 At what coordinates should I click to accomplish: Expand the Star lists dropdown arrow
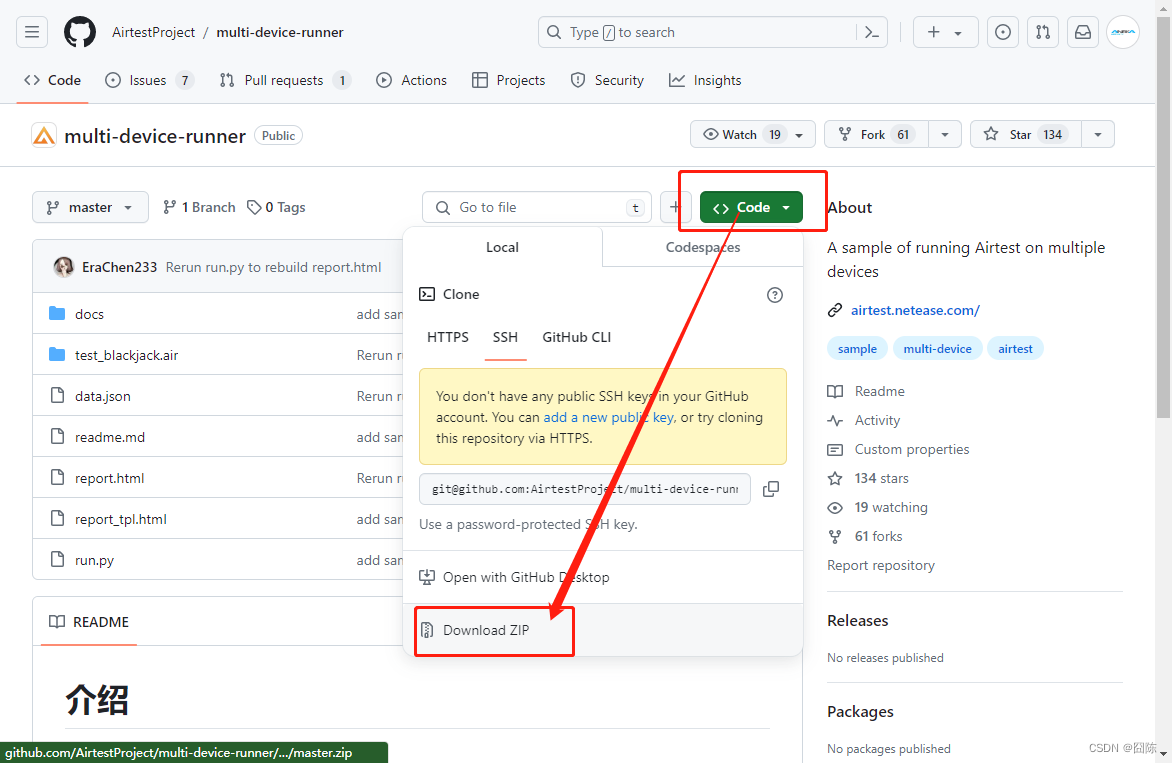[1098, 135]
